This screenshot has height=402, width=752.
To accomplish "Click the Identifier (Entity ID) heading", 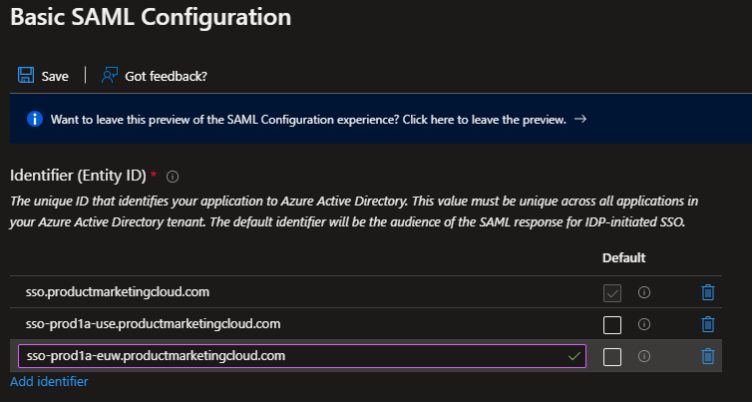I will click(78, 176).
